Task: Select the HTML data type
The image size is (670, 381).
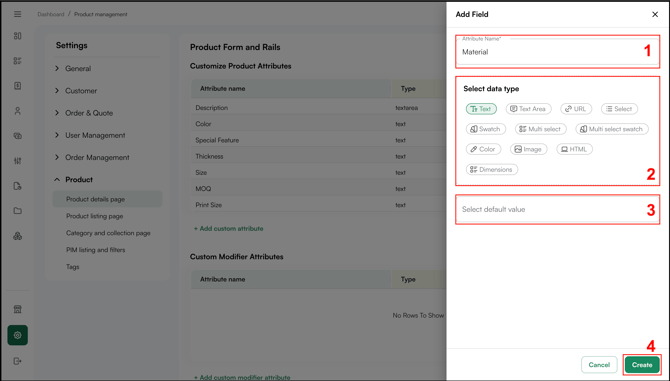Action: coord(574,149)
